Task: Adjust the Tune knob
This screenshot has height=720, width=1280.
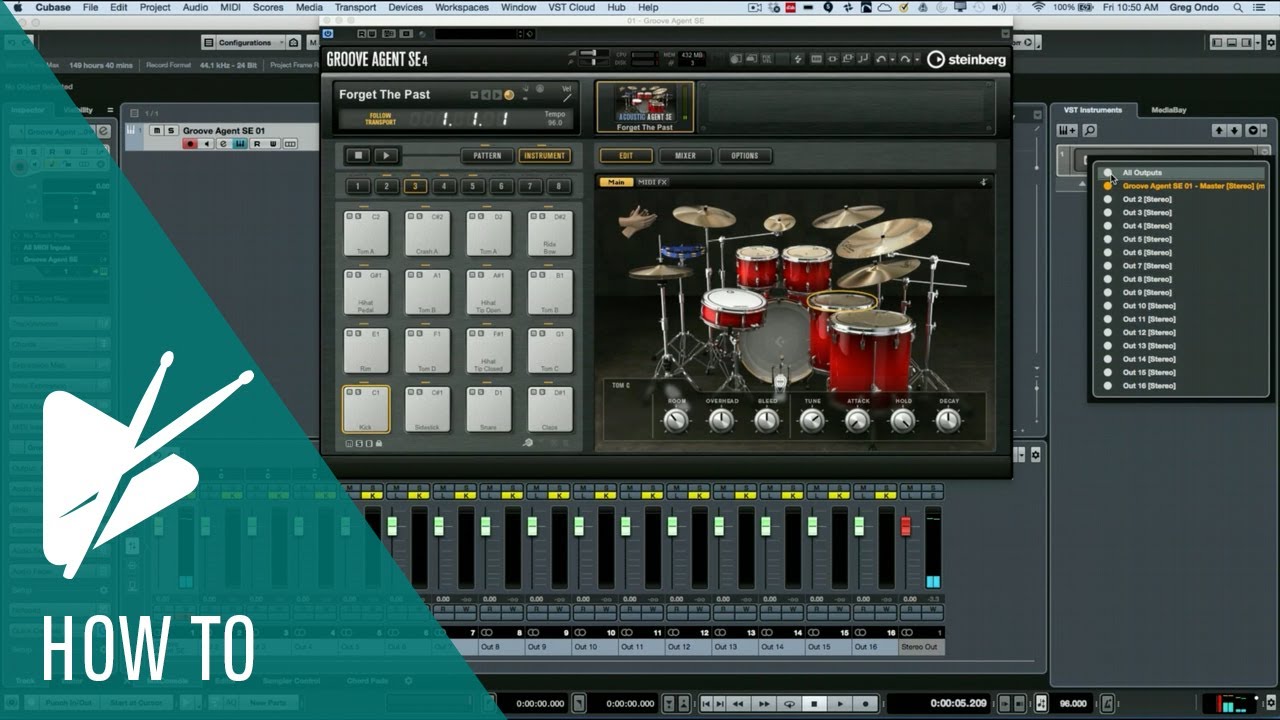Action: (x=812, y=420)
